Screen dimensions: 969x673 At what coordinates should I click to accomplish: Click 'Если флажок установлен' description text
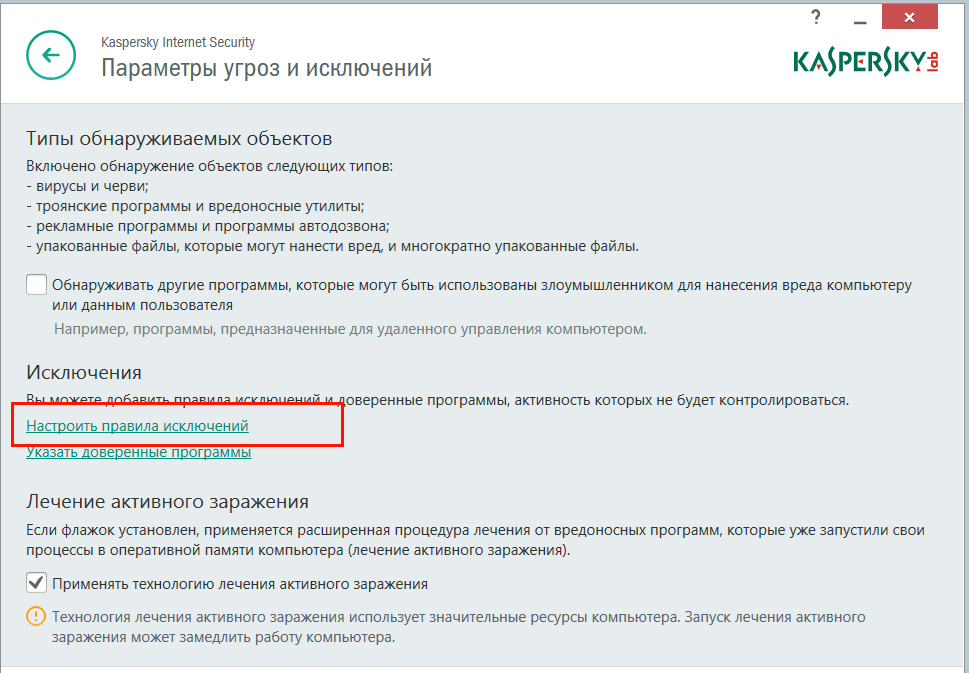pos(475,540)
